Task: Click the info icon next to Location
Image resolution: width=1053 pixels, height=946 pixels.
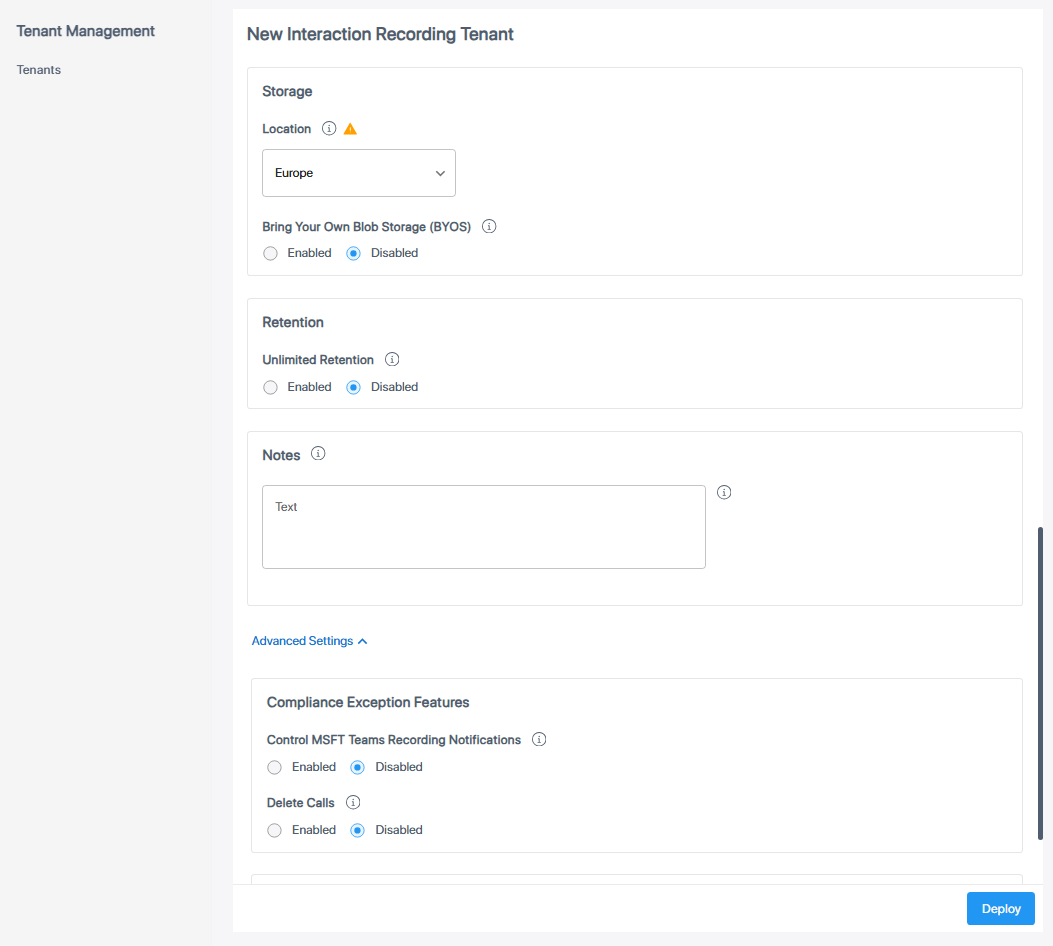Action: pos(329,129)
